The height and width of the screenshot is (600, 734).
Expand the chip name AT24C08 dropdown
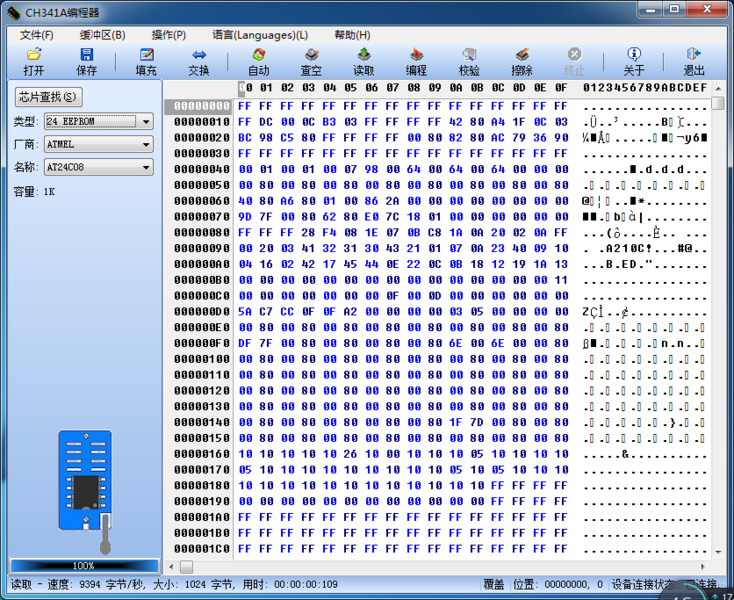(x=146, y=167)
